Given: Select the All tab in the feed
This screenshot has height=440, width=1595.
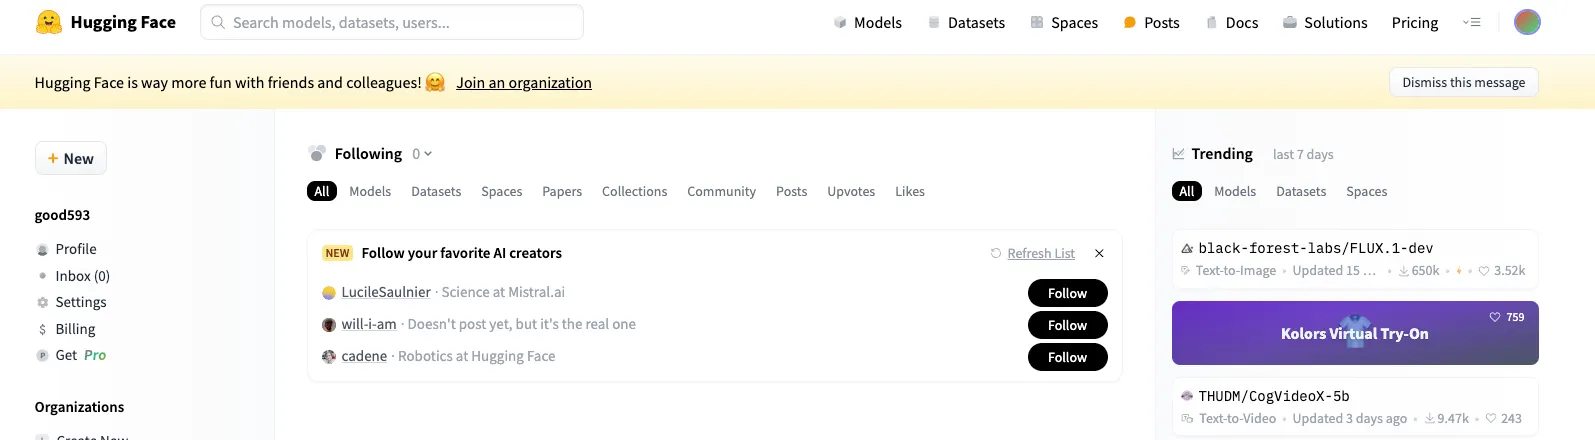Looking at the screenshot, I should tap(322, 191).
